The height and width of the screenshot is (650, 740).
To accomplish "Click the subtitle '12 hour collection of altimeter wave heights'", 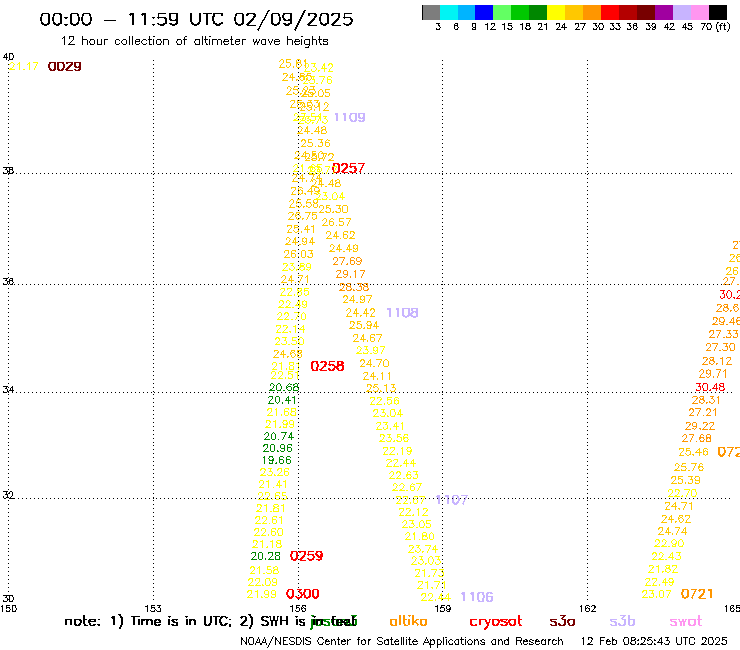I will pyautogui.click(x=194, y=41).
